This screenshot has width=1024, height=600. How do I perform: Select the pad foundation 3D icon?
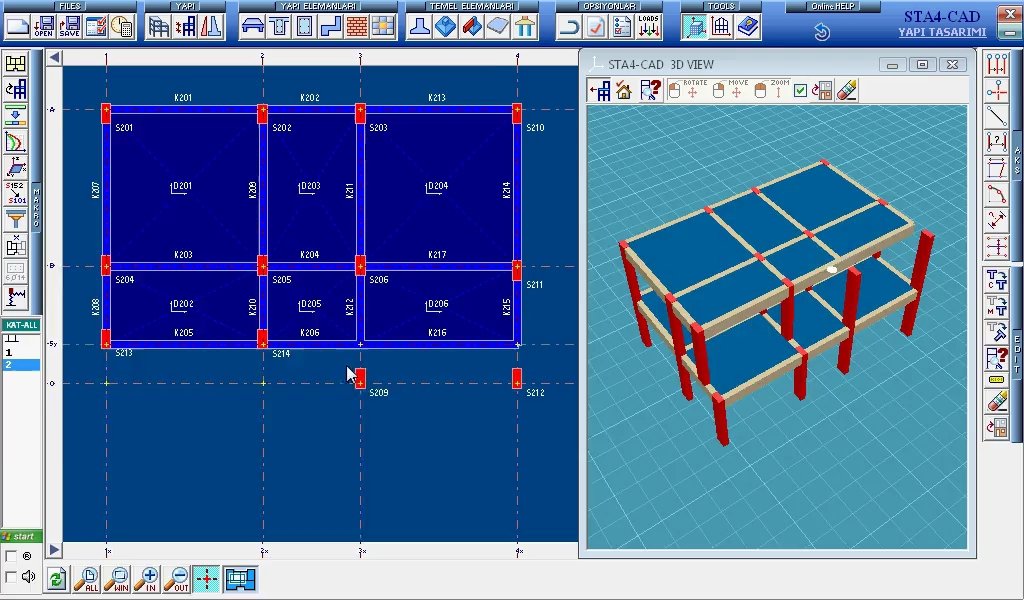pos(445,27)
